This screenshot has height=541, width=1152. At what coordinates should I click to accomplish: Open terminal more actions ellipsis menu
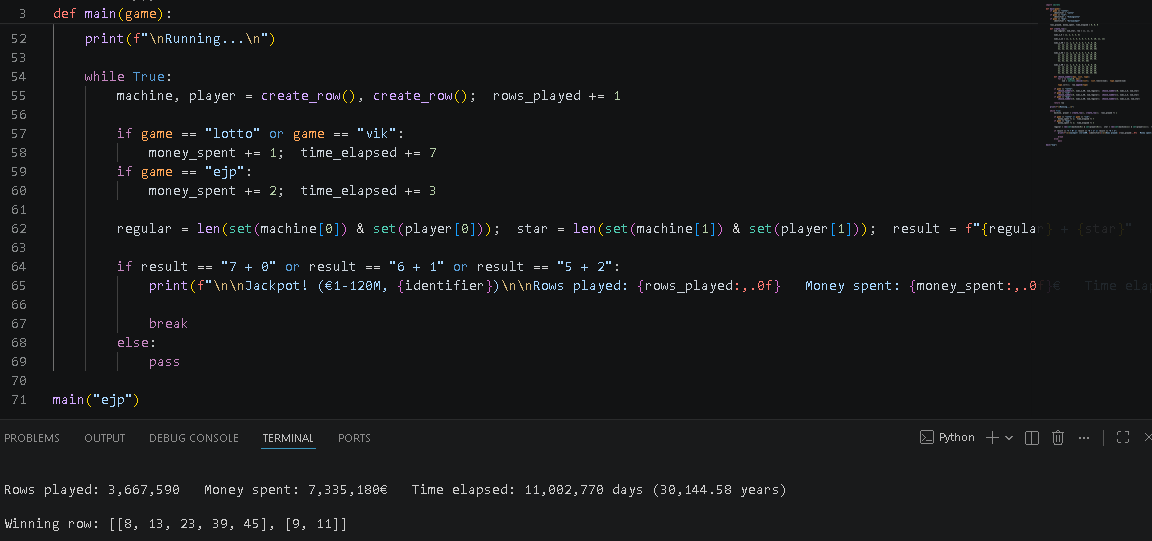pyautogui.click(x=1084, y=437)
